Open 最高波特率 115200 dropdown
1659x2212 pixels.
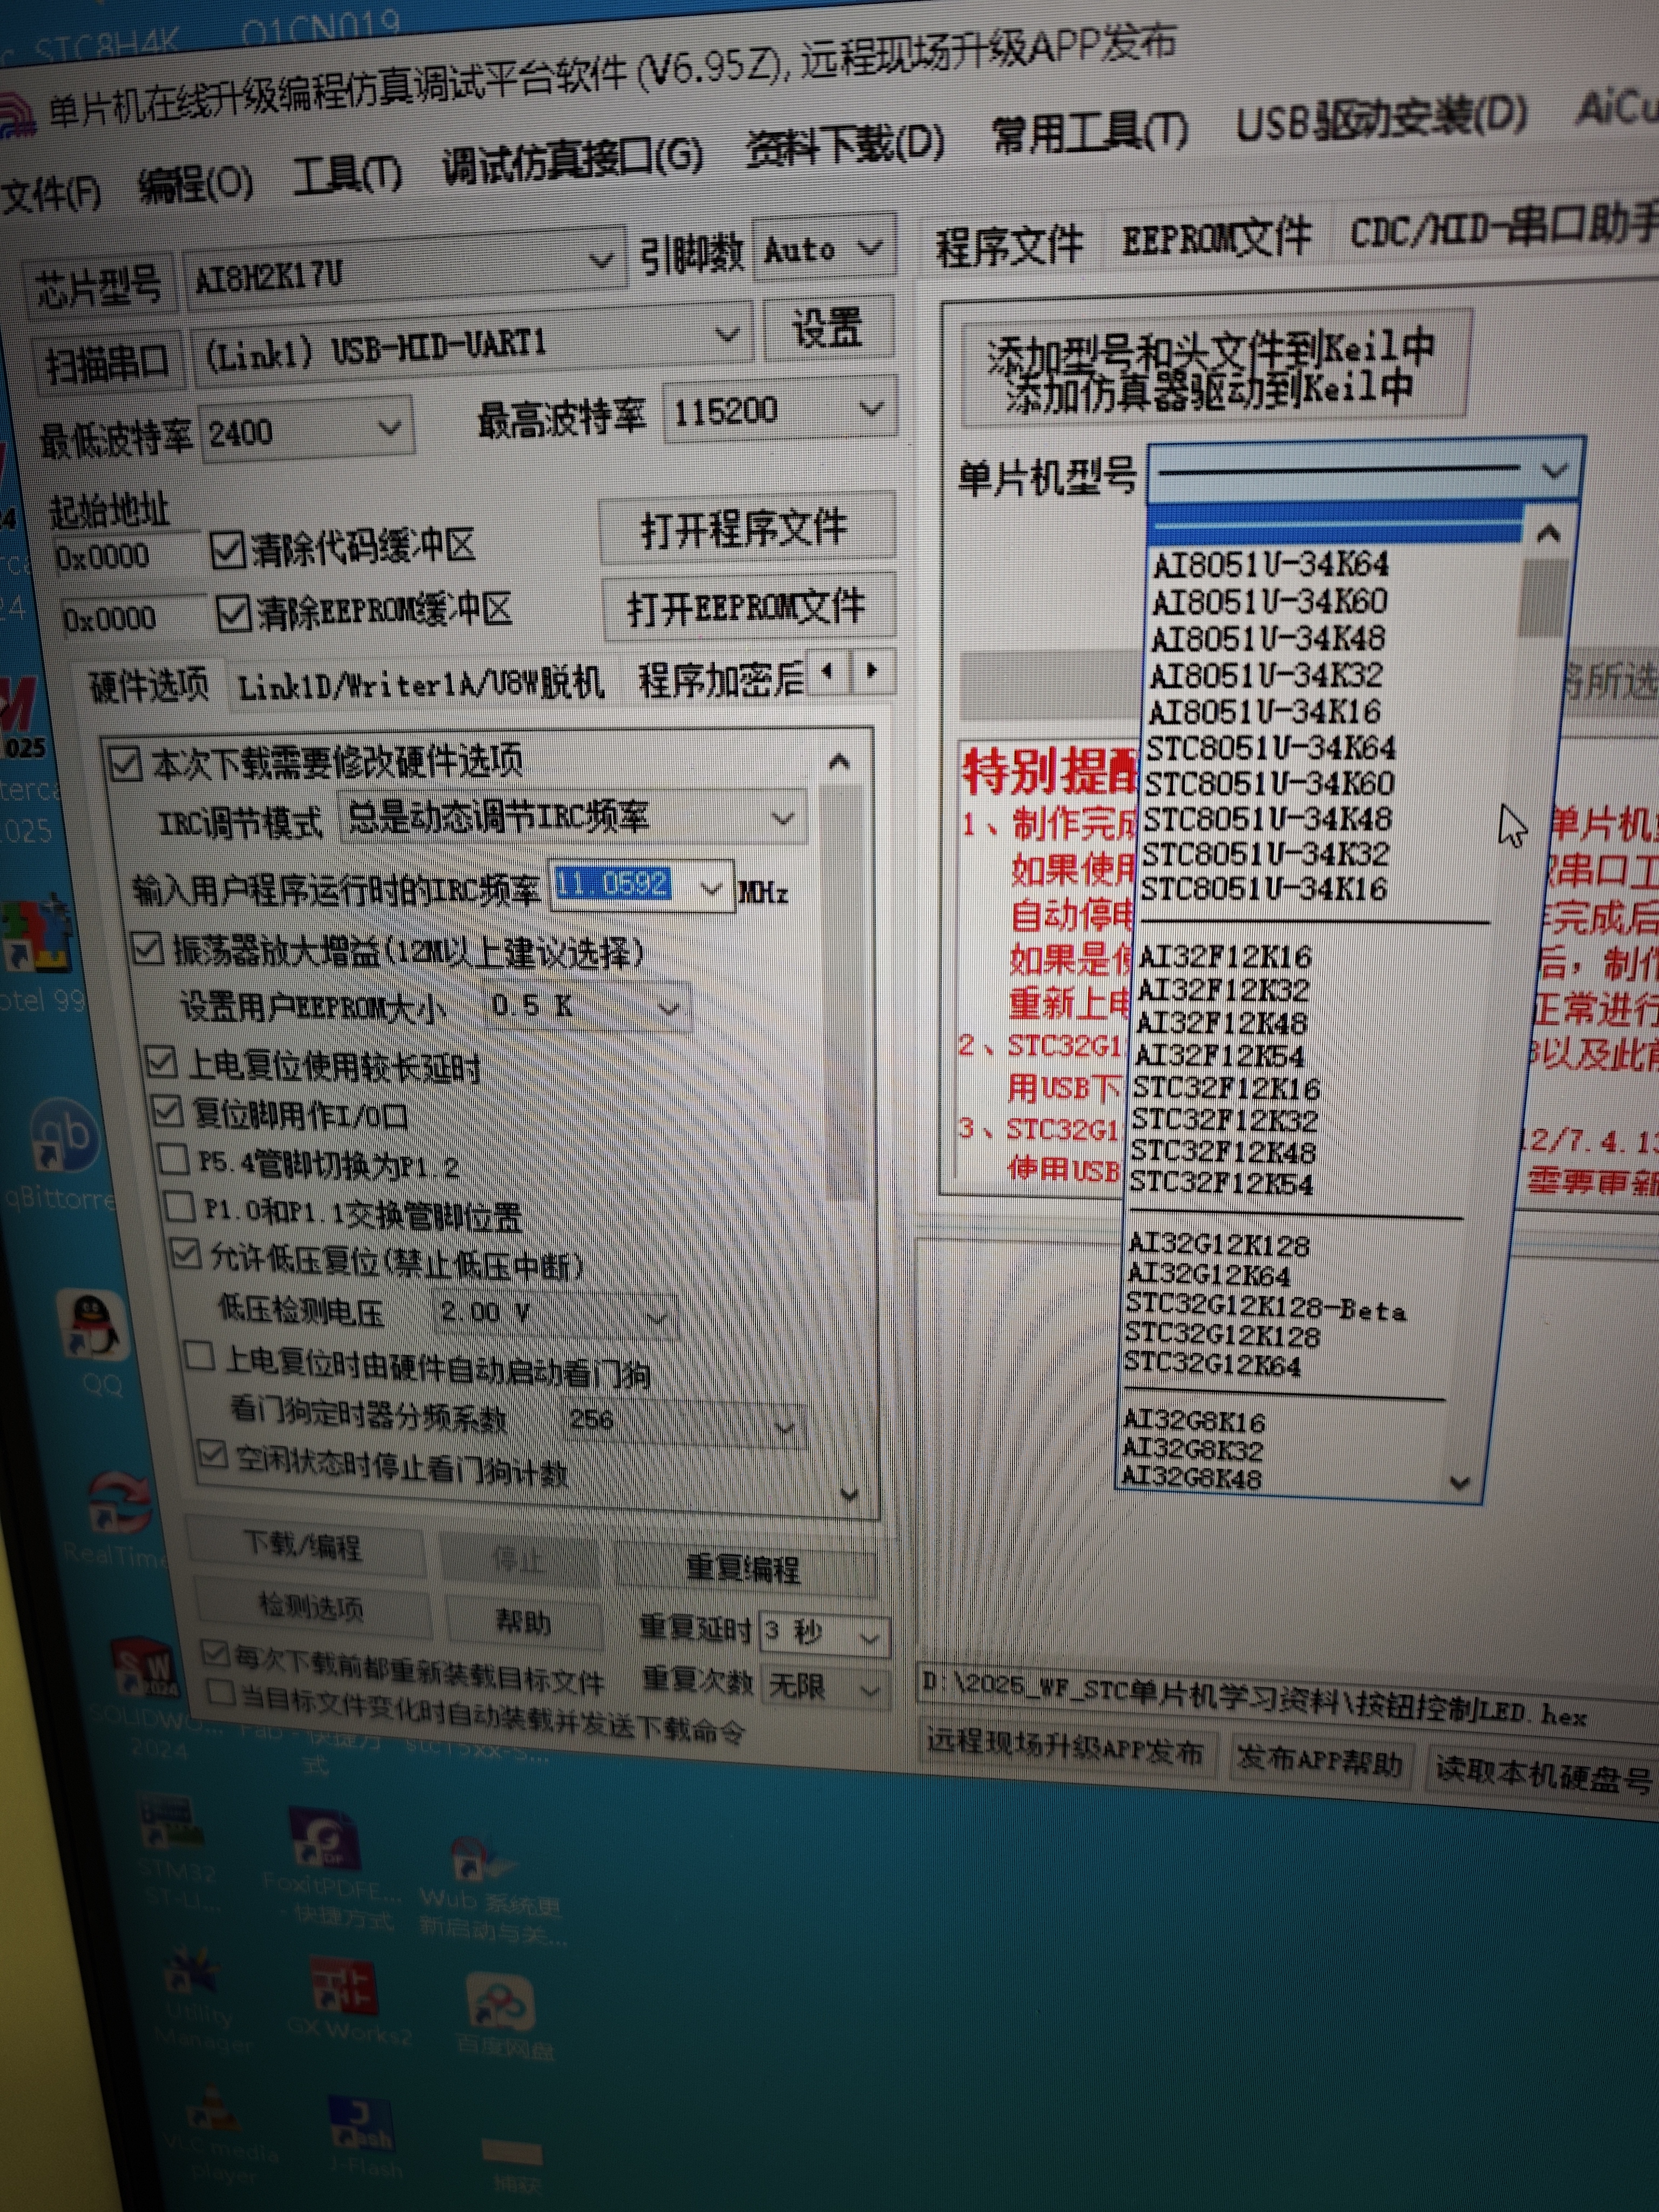click(x=871, y=408)
